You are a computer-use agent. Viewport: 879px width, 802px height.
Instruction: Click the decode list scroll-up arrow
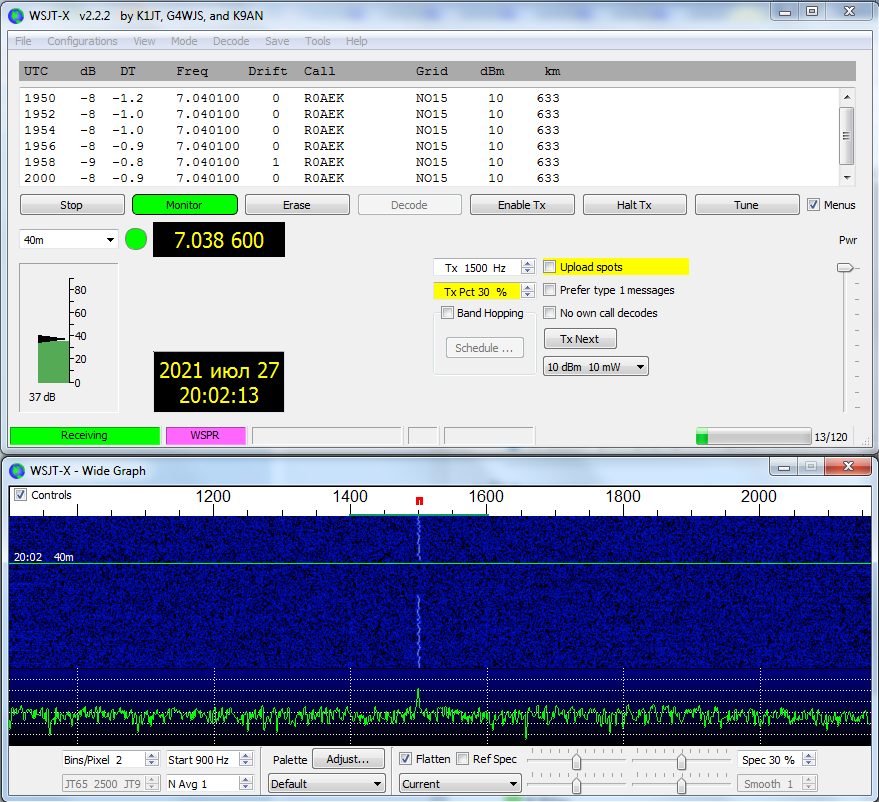pyautogui.click(x=847, y=97)
